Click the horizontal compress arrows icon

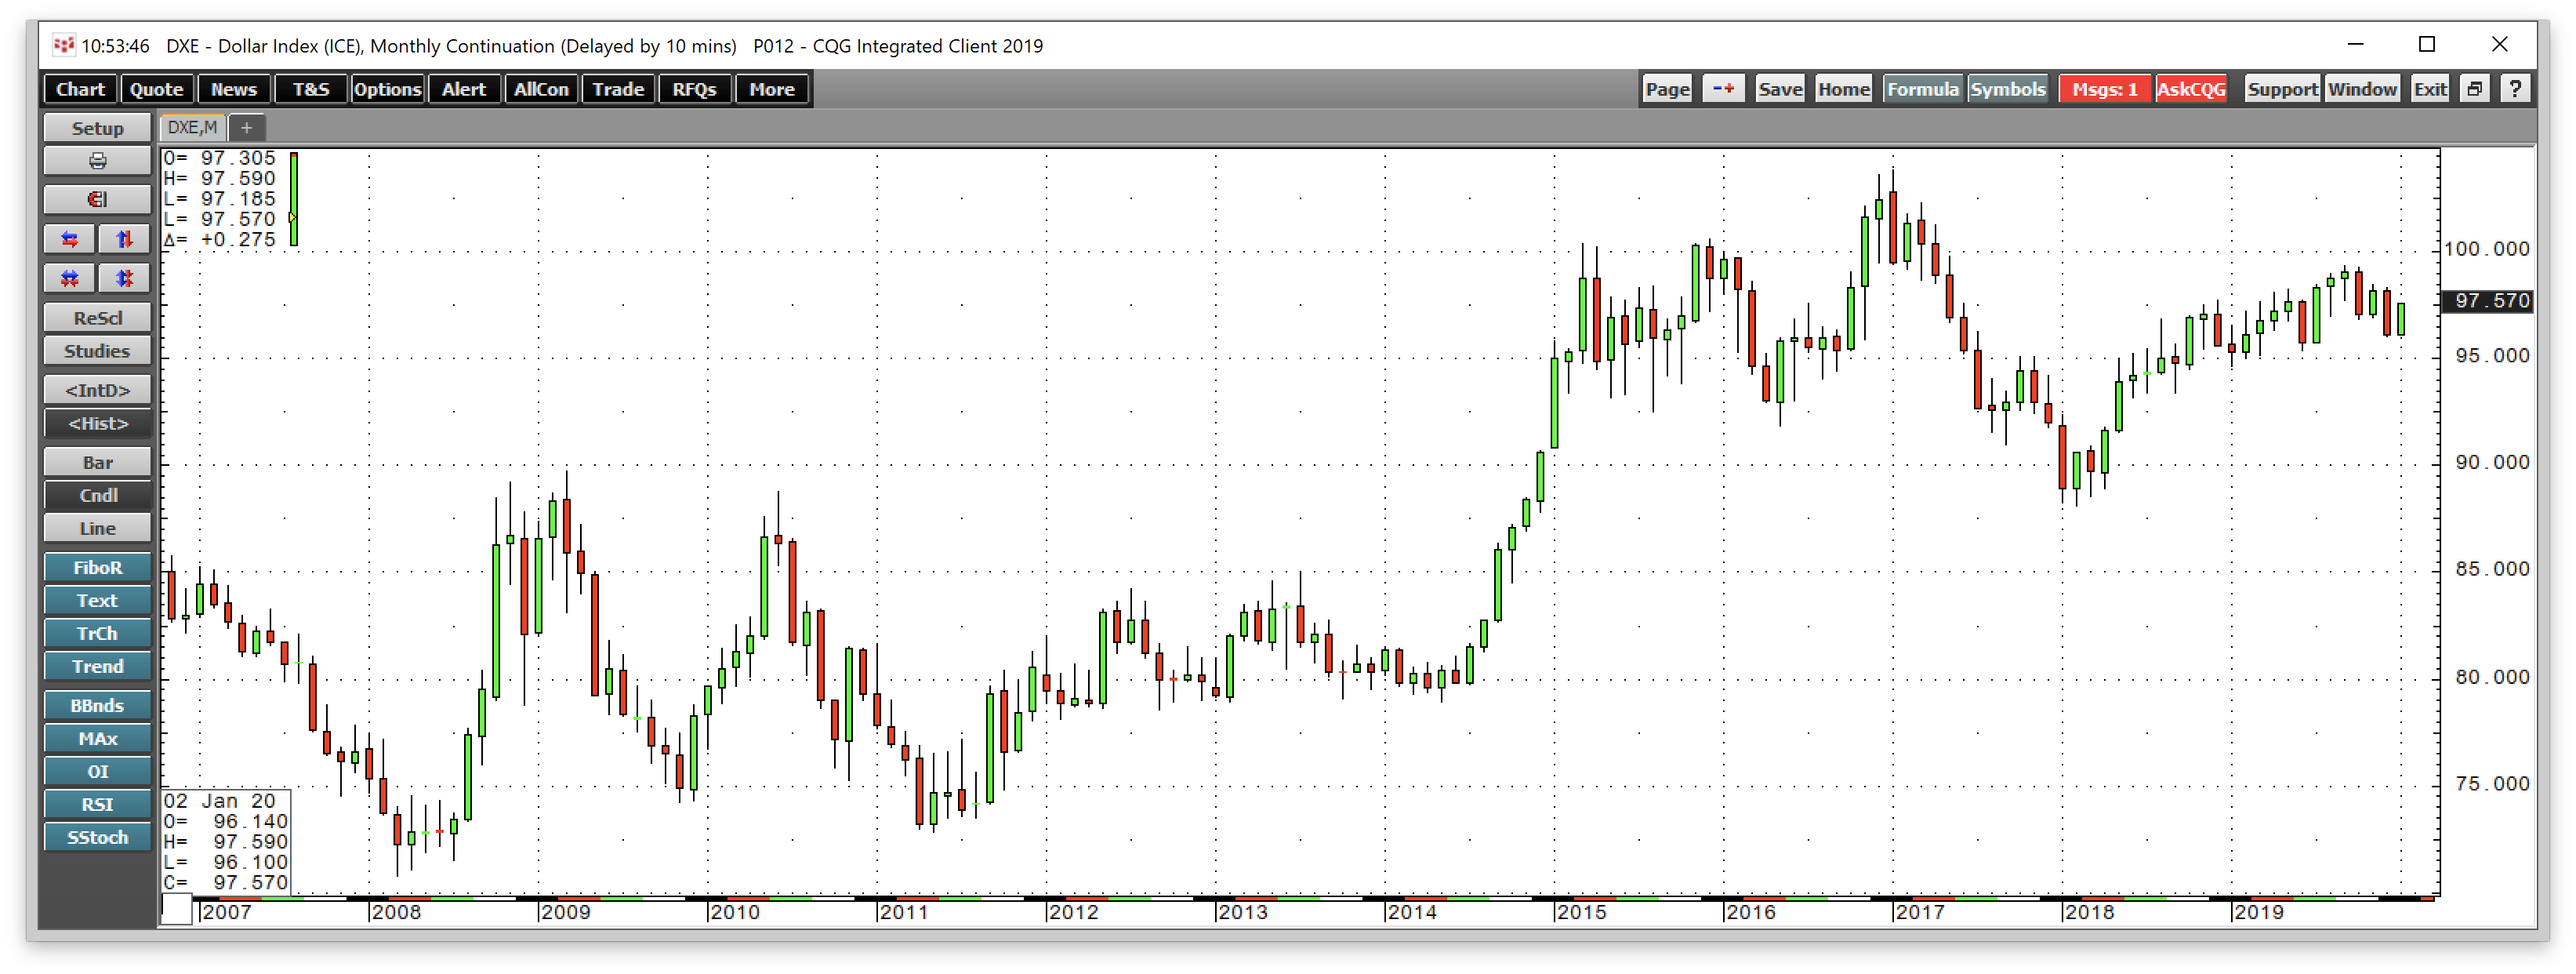[70, 278]
